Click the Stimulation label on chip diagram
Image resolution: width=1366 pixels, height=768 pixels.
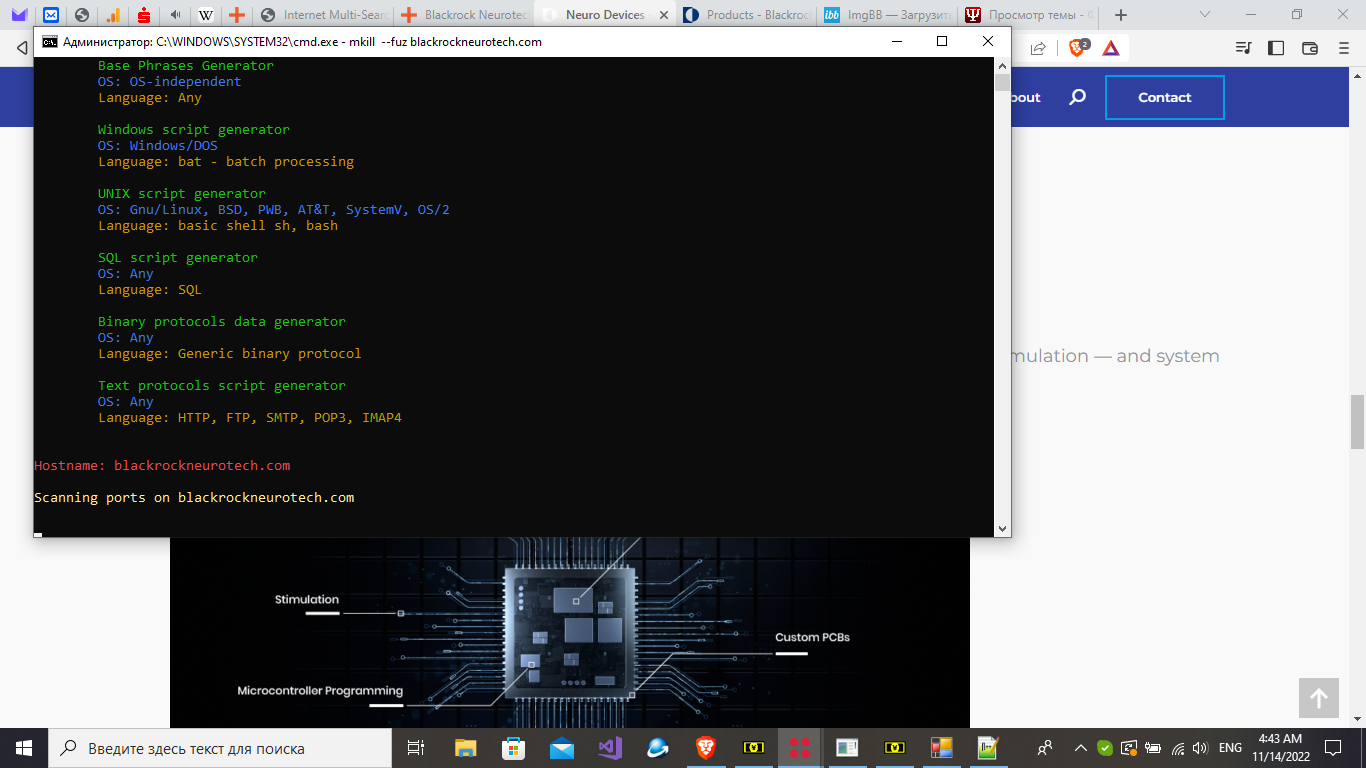point(307,600)
